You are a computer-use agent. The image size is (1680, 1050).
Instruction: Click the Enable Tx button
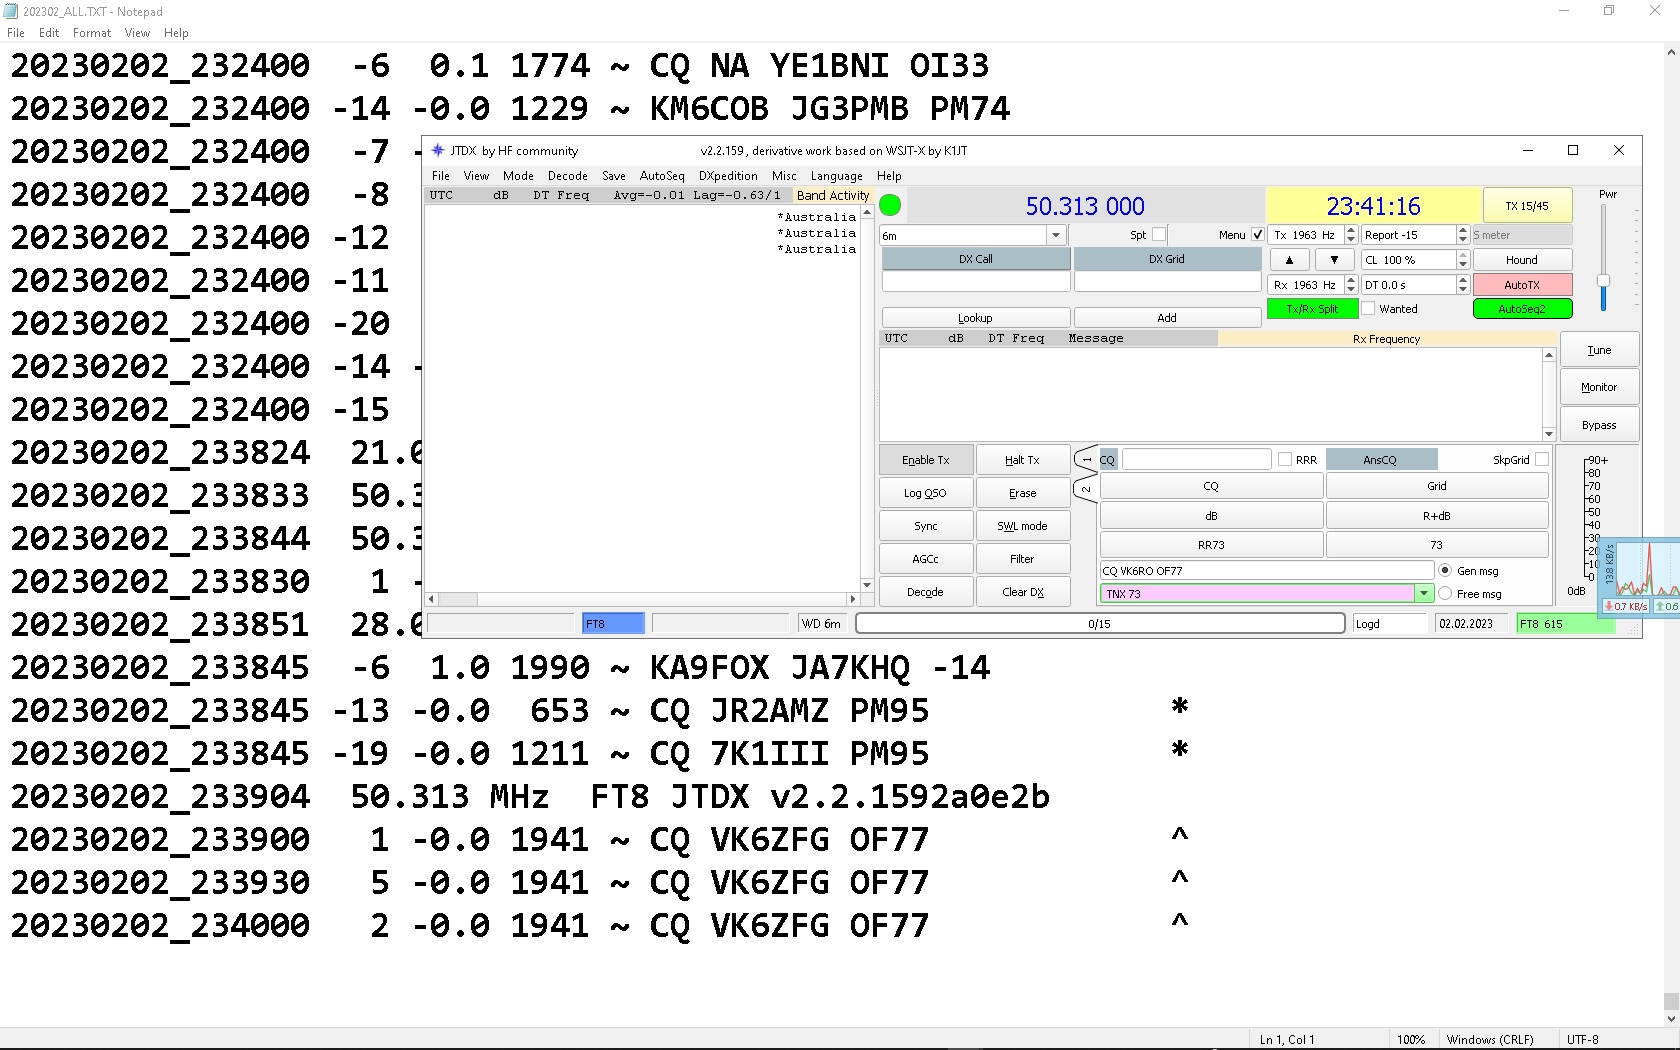[x=925, y=460]
